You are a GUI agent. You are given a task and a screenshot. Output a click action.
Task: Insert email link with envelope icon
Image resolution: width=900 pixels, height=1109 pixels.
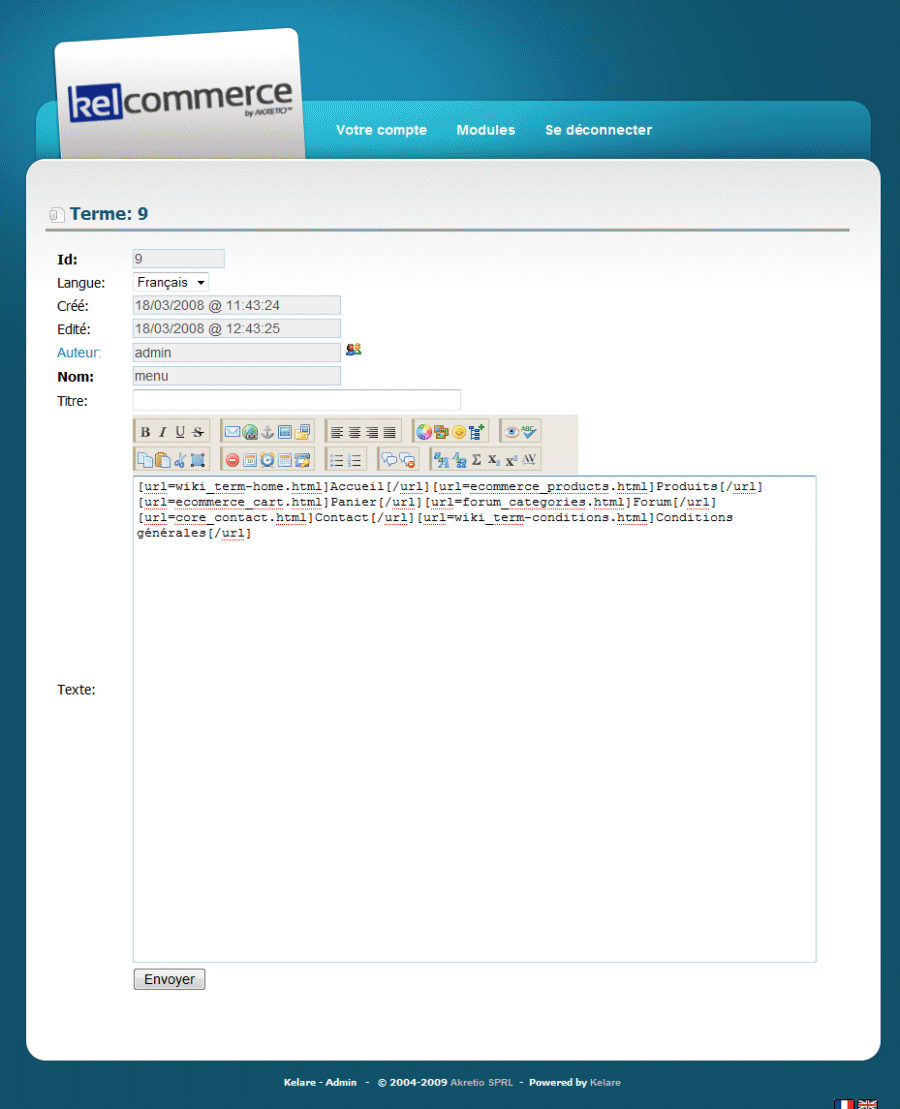[232, 432]
